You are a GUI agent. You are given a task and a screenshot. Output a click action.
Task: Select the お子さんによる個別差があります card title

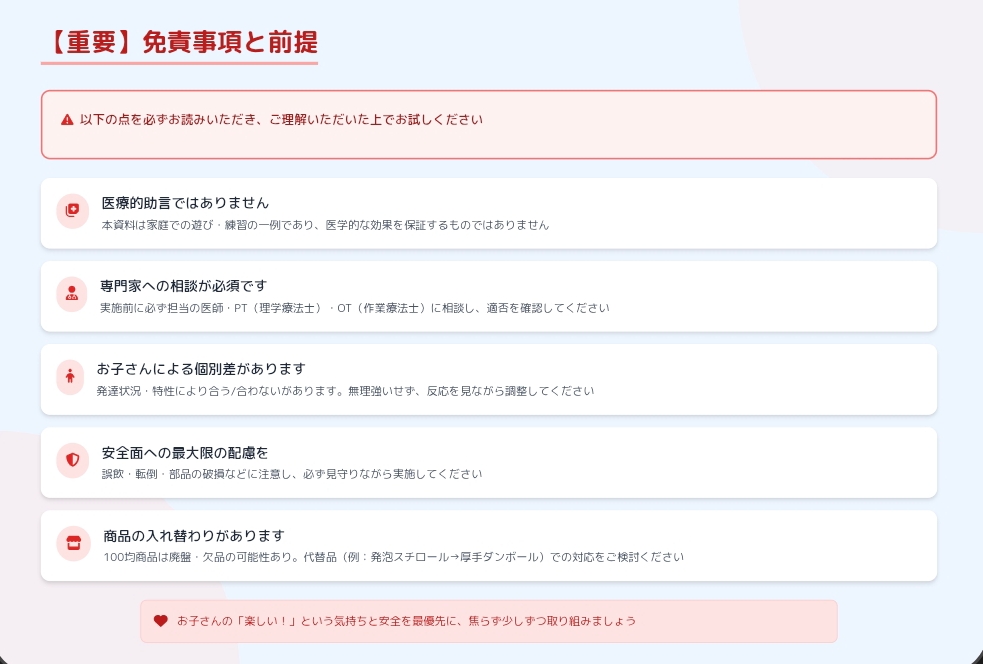coord(200,369)
